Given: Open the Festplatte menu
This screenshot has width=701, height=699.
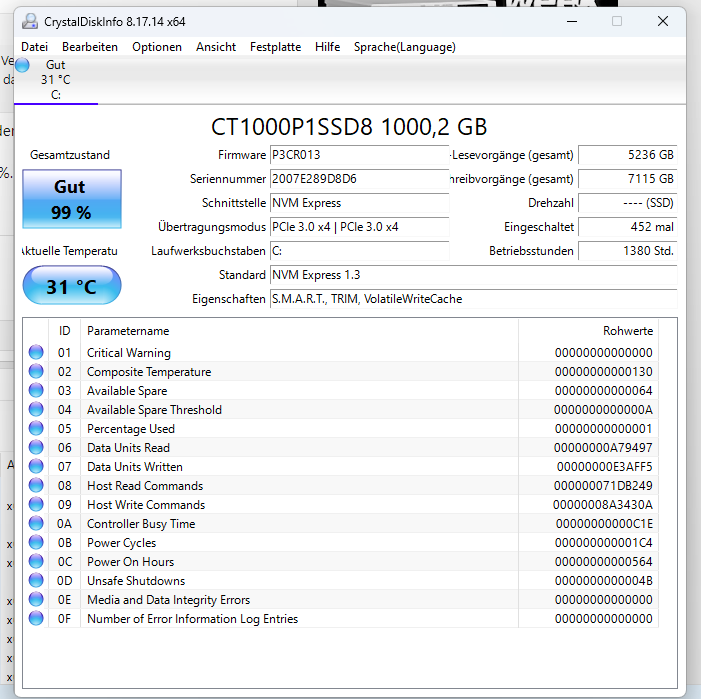Looking at the screenshot, I should (x=275, y=47).
